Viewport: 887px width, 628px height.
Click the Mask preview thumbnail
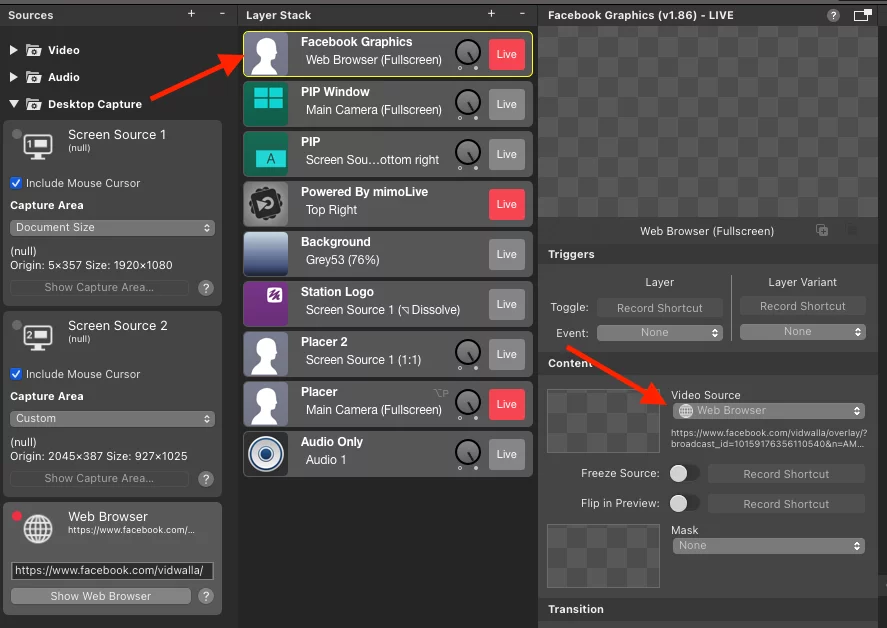603,556
